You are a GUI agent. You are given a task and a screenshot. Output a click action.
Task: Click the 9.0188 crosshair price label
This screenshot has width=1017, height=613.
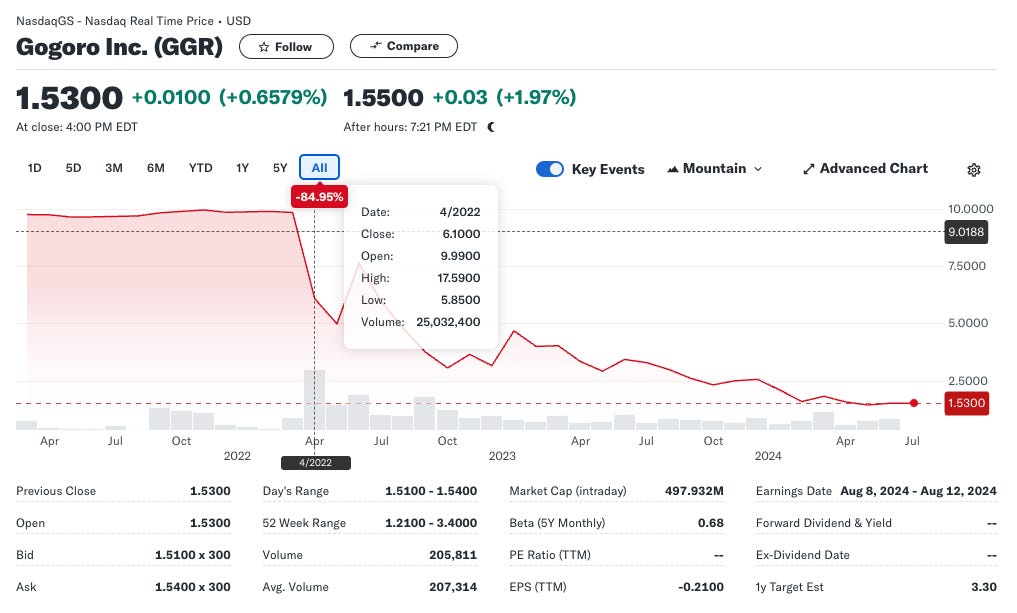pyautogui.click(x=966, y=232)
